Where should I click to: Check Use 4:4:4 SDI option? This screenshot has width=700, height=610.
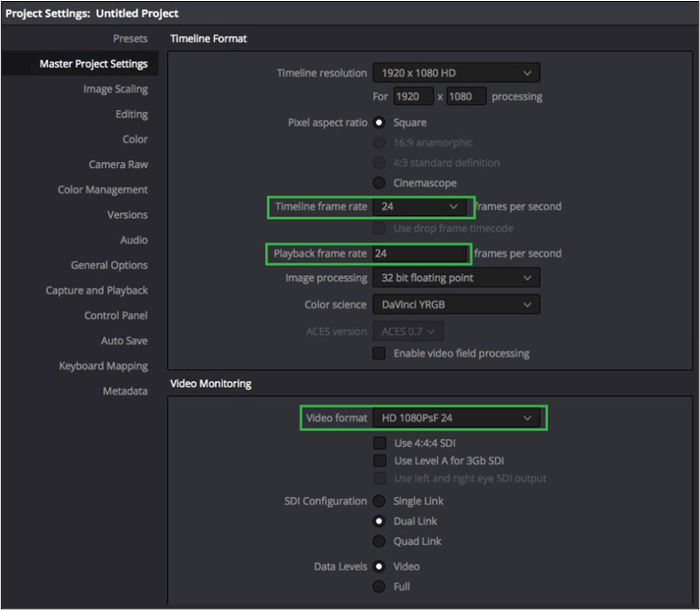coord(380,443)
